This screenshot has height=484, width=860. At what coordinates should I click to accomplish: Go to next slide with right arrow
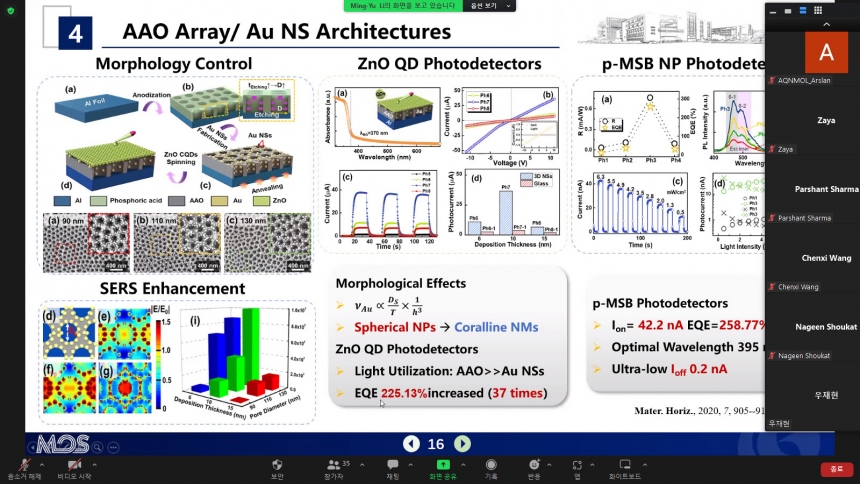(462, 443)
